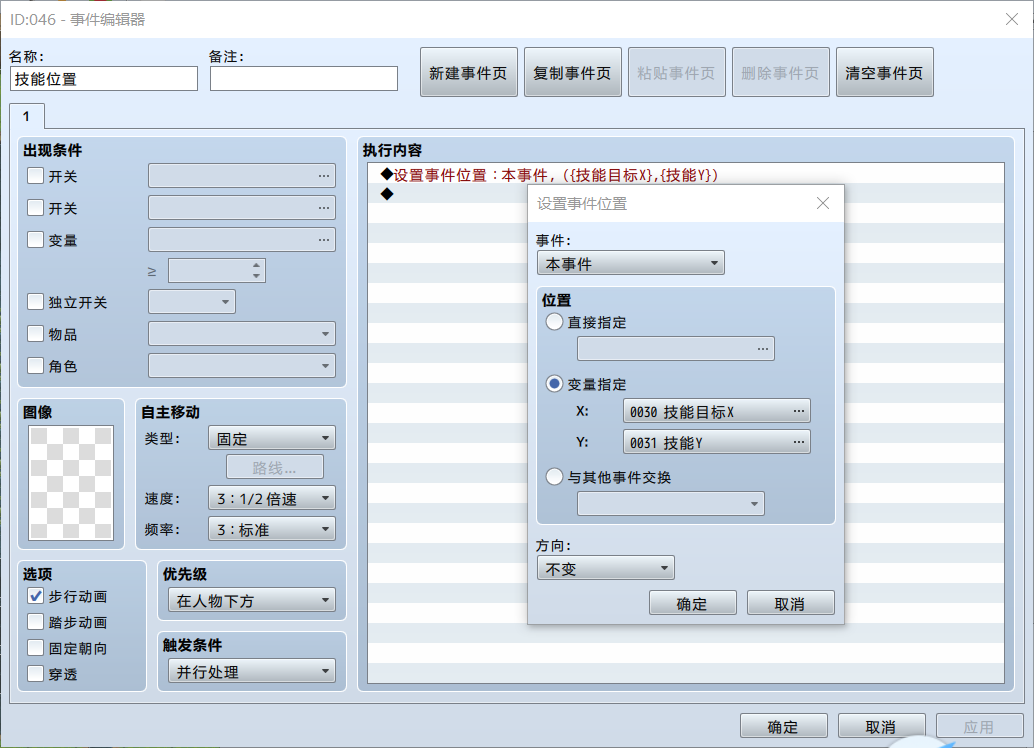Select the 变量指定 radio button
Screen dimensions: 1034x748
click(x=554, y=384)
